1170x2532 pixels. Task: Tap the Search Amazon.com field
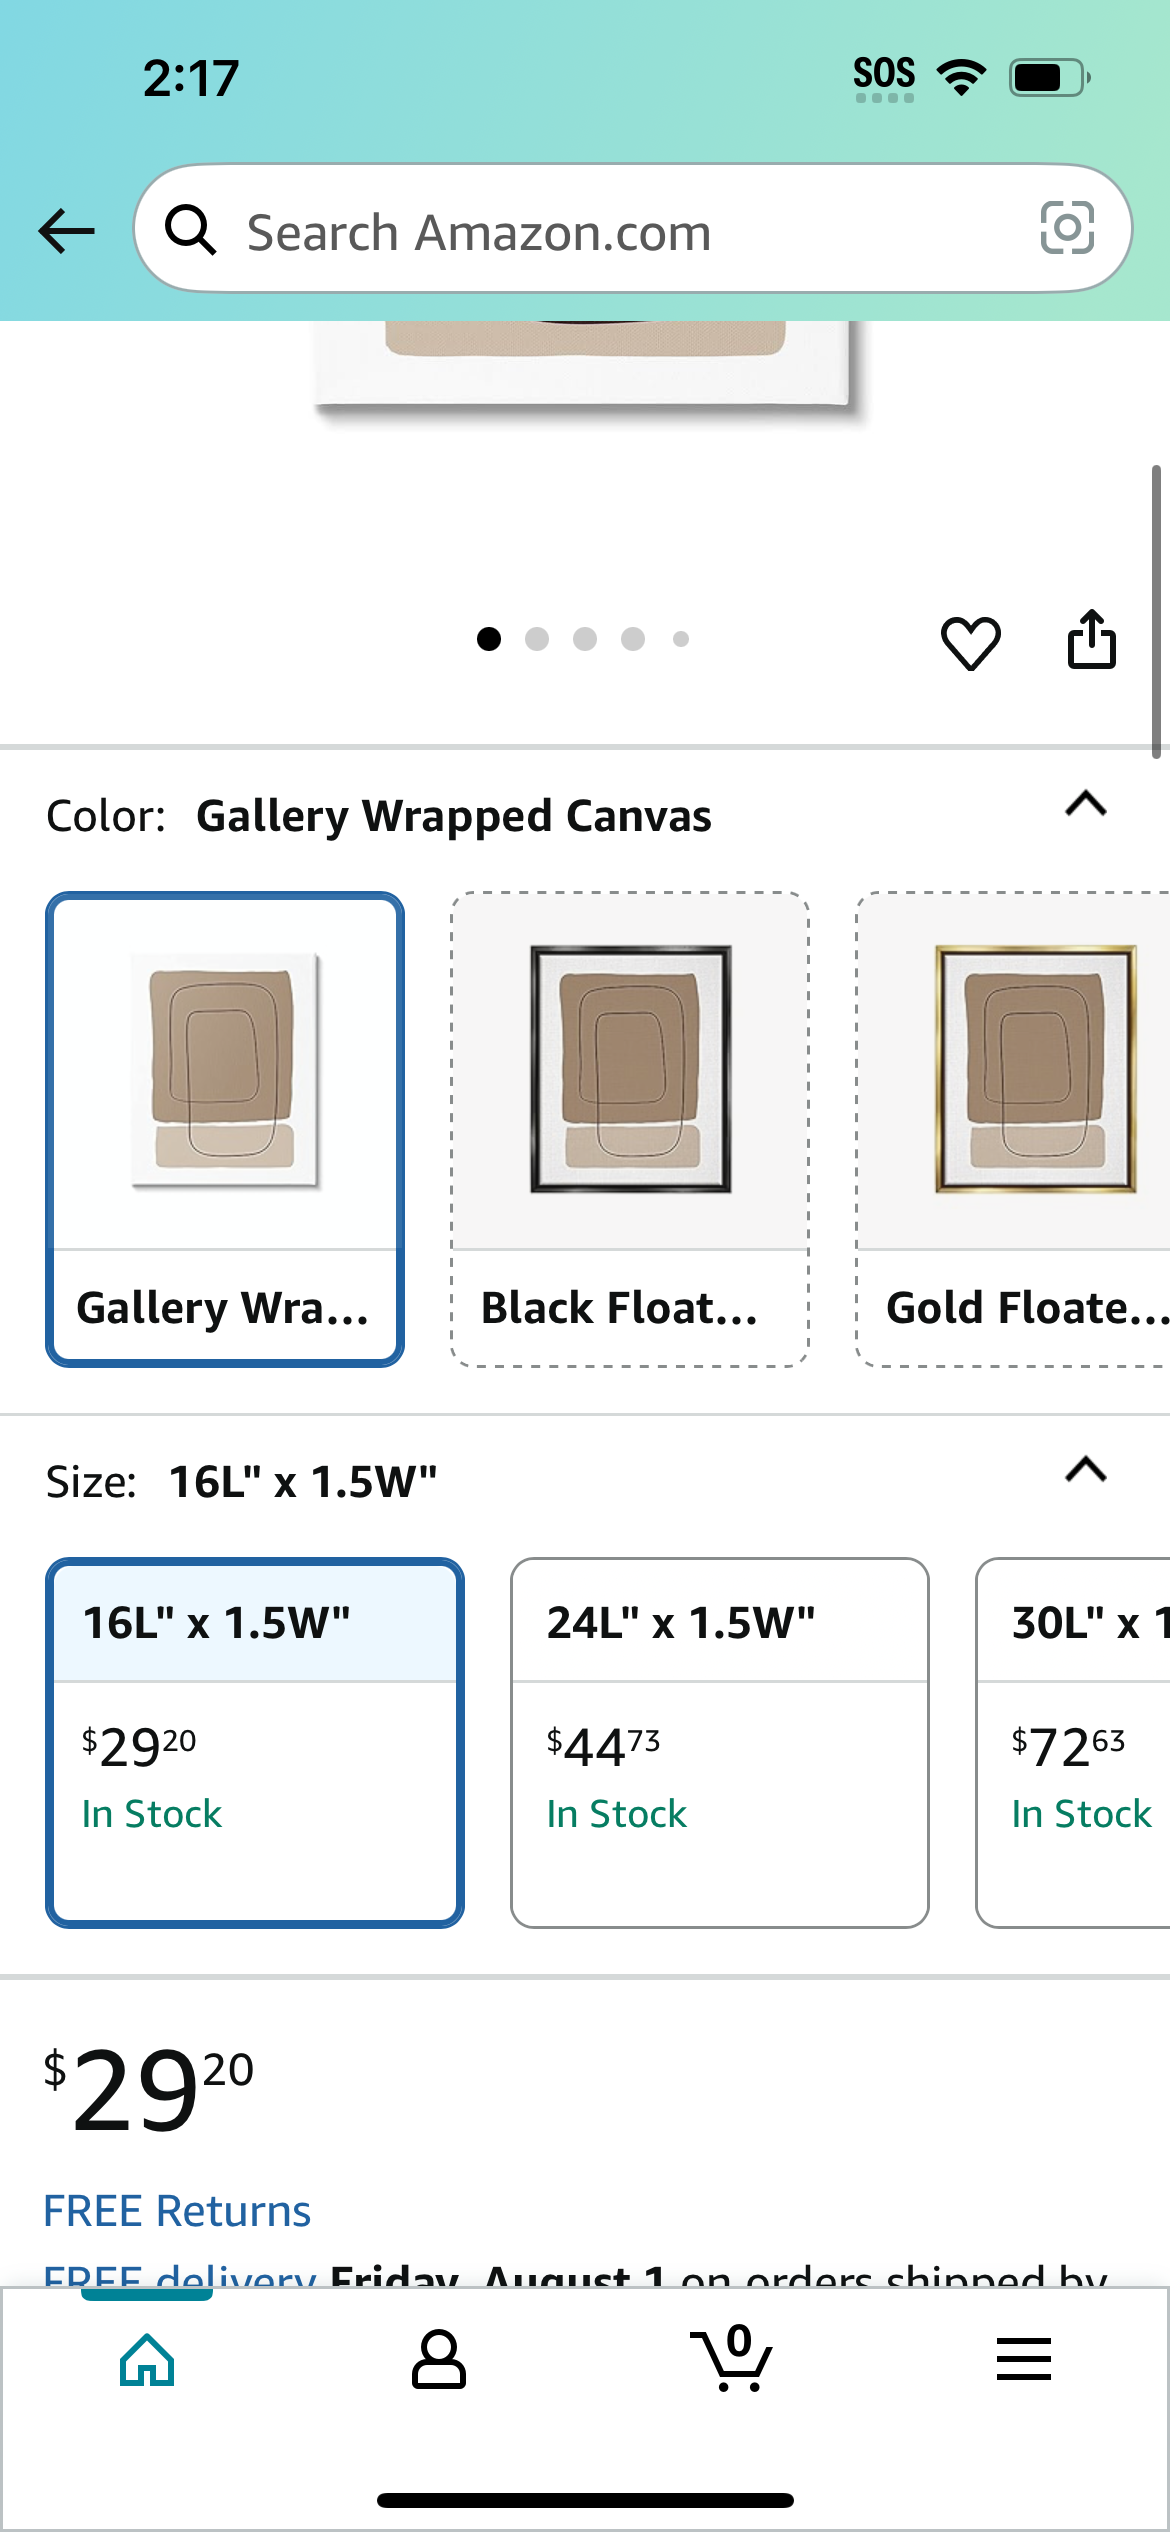633,229
